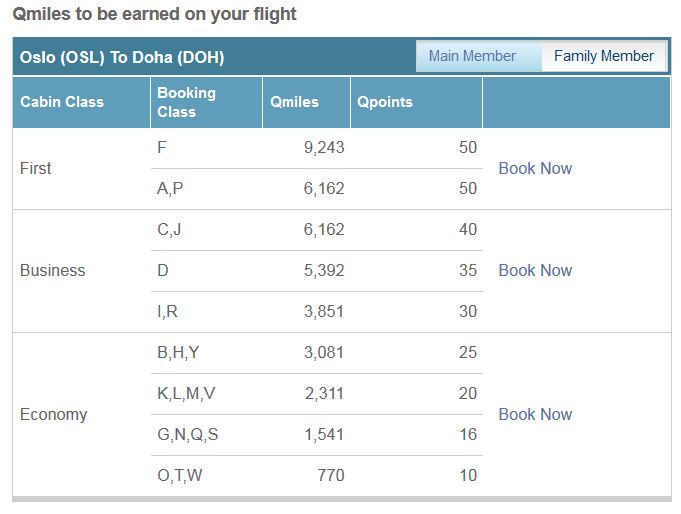
Task: Select the 9,243 Qmiles value for class F
Action: 324,147
